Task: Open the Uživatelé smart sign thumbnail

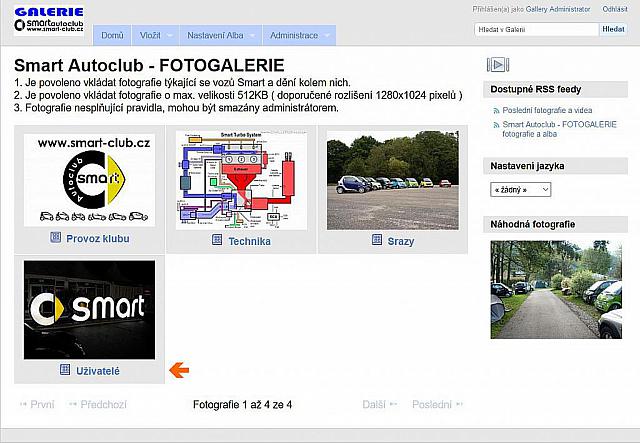Action: pos(89,310)
